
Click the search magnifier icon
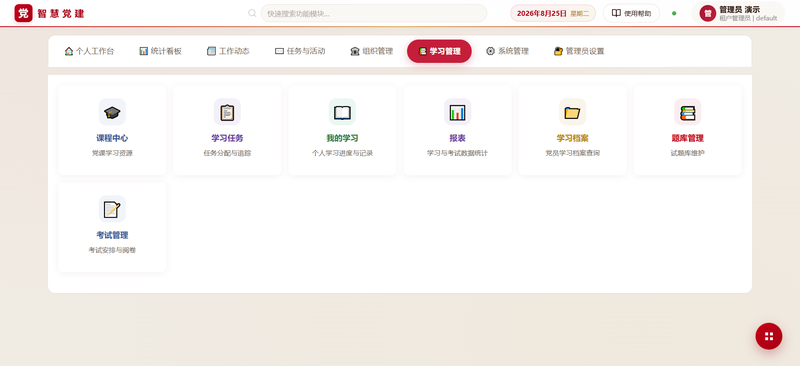[252, 13]
